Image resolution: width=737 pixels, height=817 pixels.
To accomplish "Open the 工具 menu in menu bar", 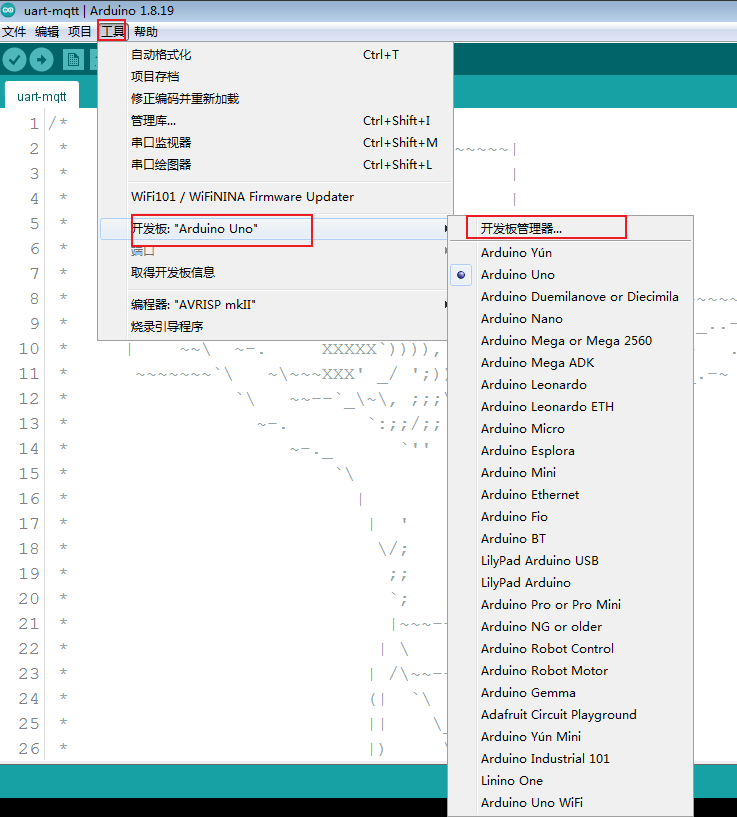I will [x=112, y=32].
